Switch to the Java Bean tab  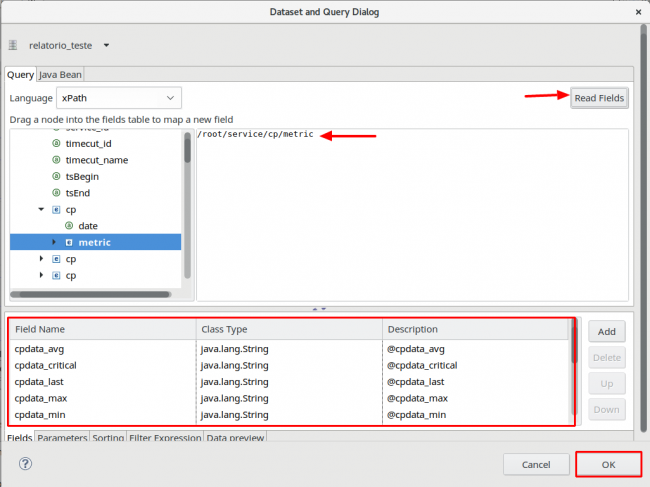[x=60, y=74]
